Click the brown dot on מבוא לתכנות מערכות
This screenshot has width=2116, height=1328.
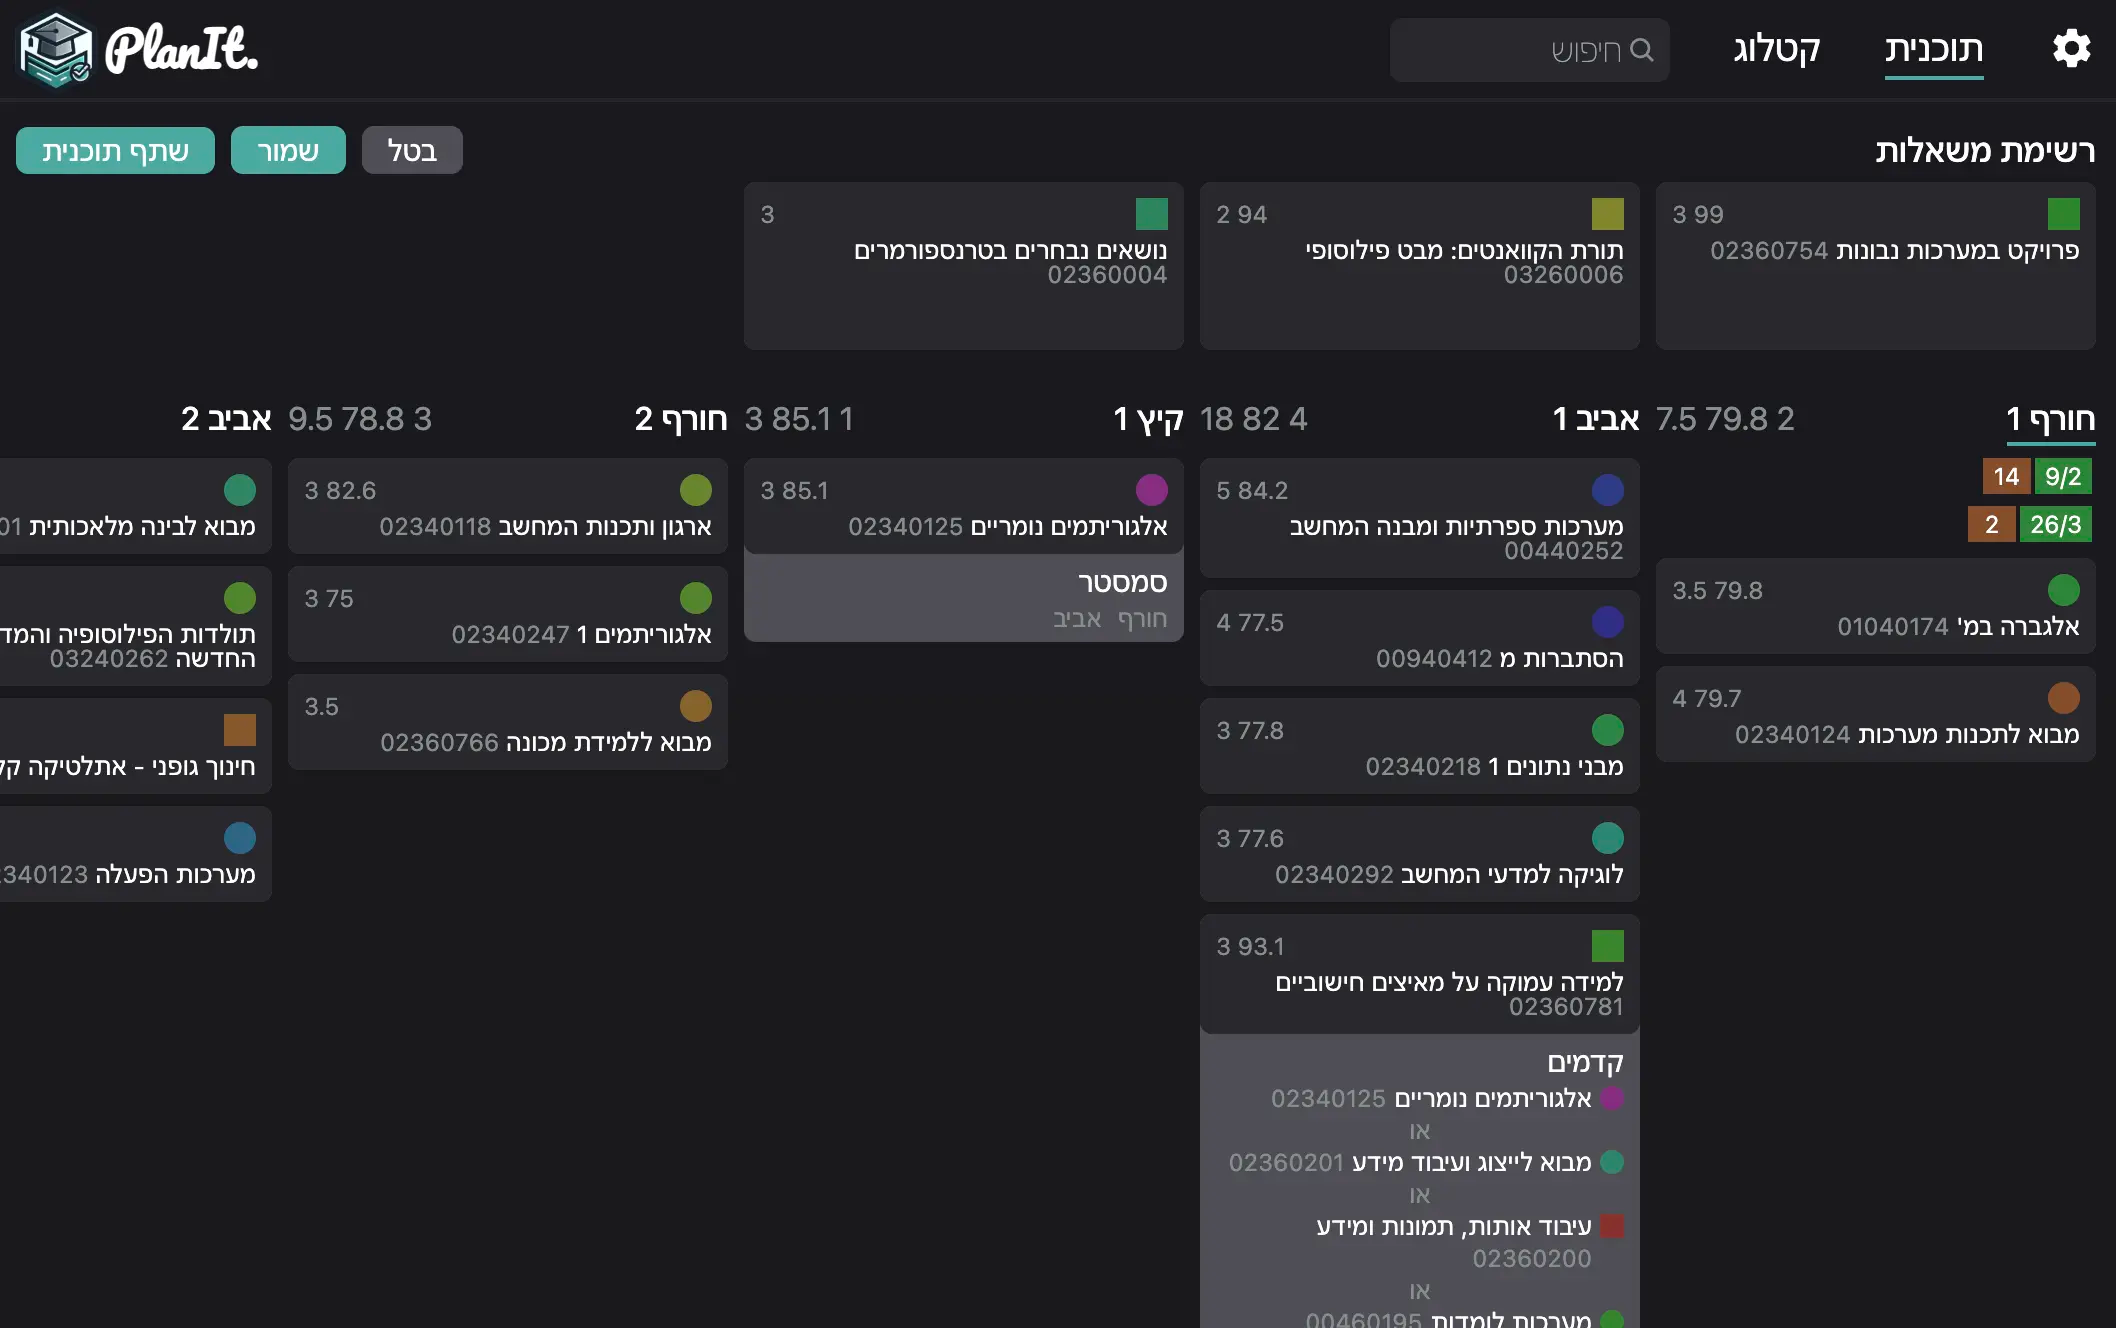(2063, 698)
